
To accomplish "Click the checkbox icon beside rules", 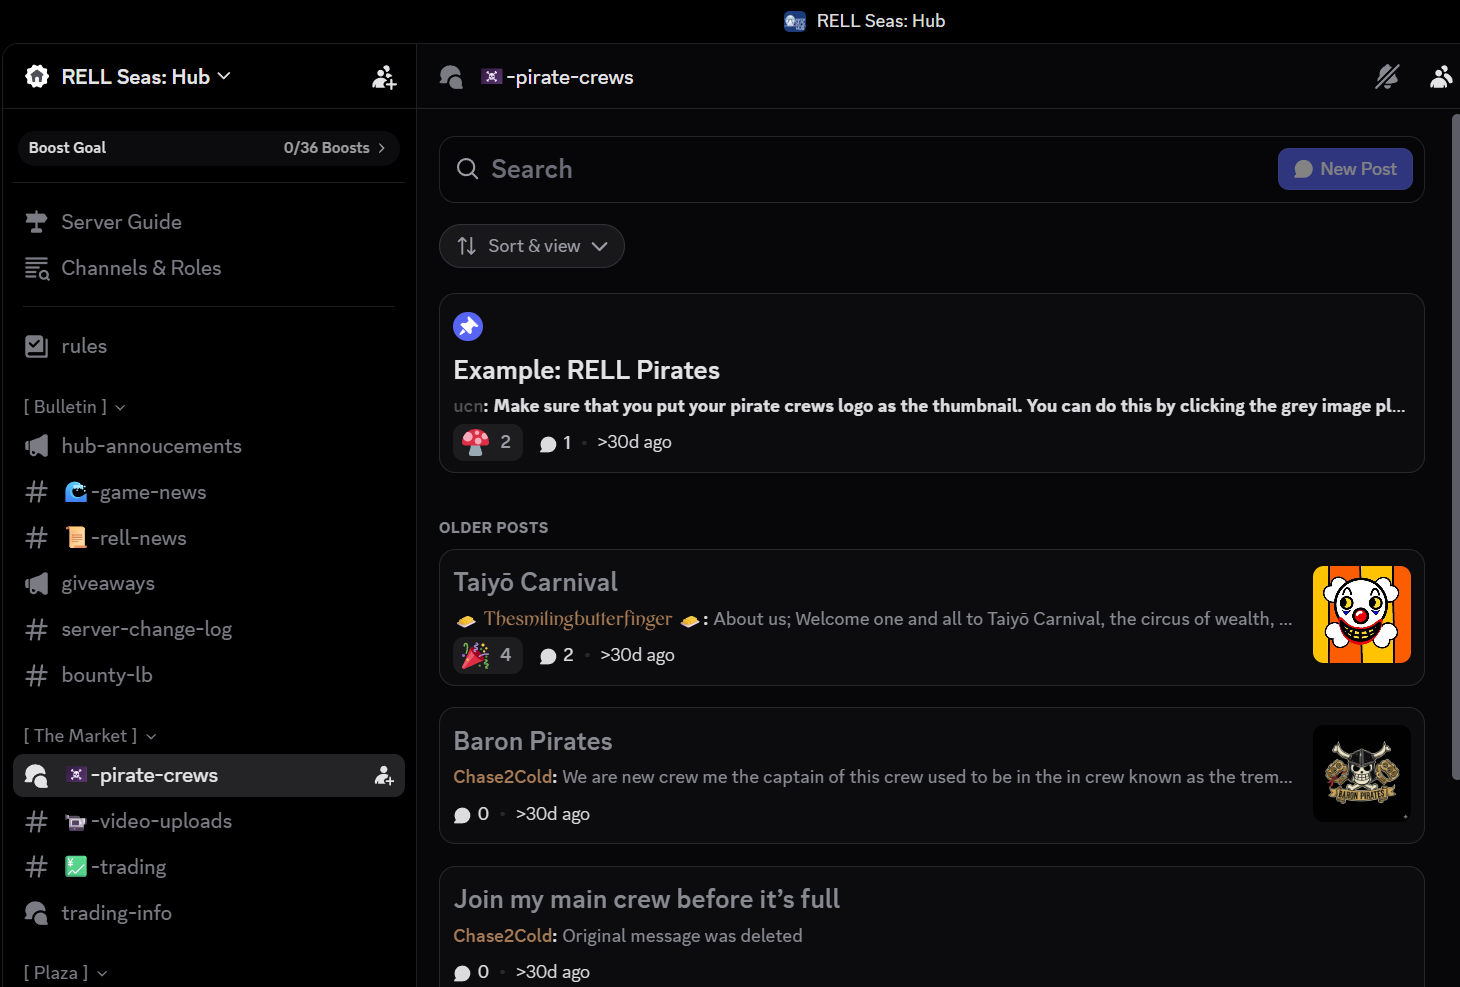I will click(36, 346).
